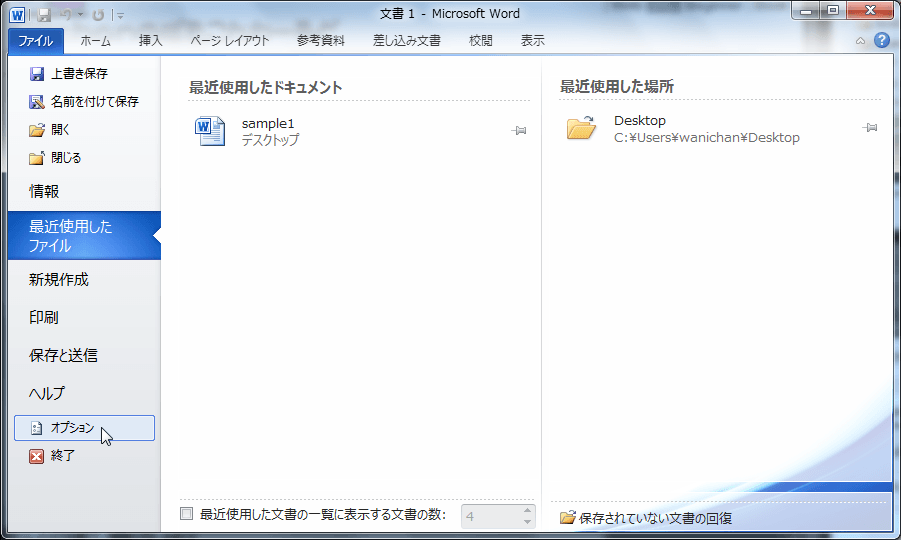Minimize the ribbon with caret icon
This screenshot has height=540, width=901.
860,41
